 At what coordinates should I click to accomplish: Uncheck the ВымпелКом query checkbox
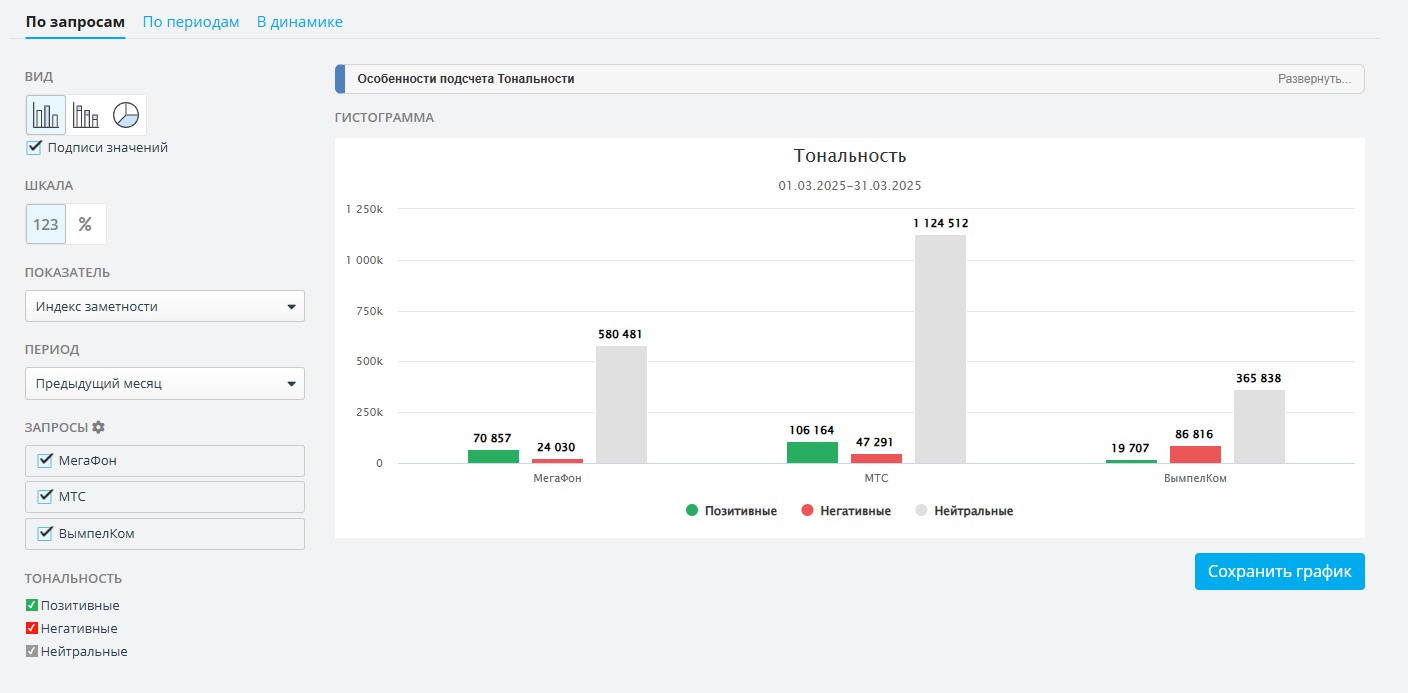(44, 533)
